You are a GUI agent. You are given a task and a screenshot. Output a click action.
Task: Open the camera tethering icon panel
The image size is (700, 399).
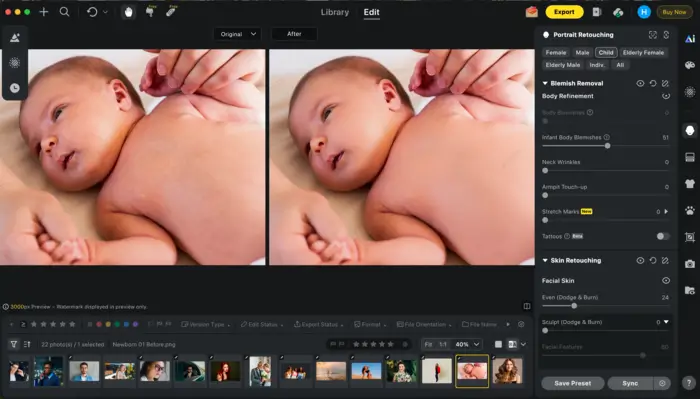point(690,264)
